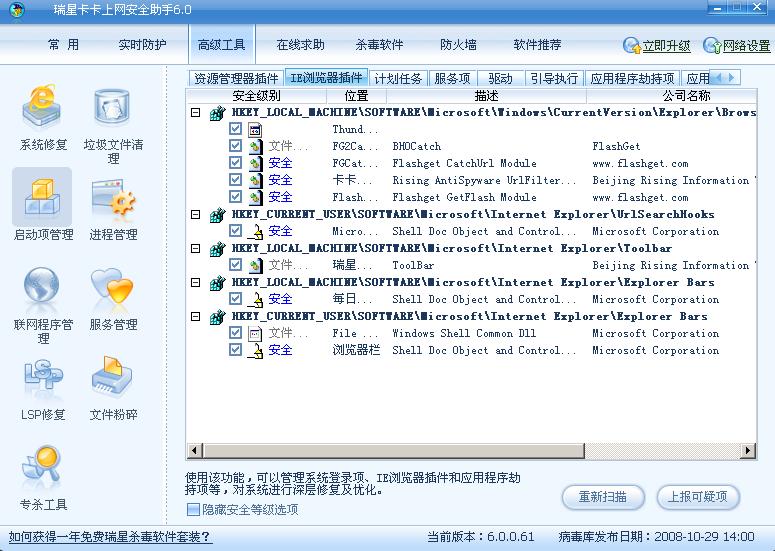Uncheck the Thund... entry checkbox
This screenshot has width=775, height=551.
tap(235, 129)
